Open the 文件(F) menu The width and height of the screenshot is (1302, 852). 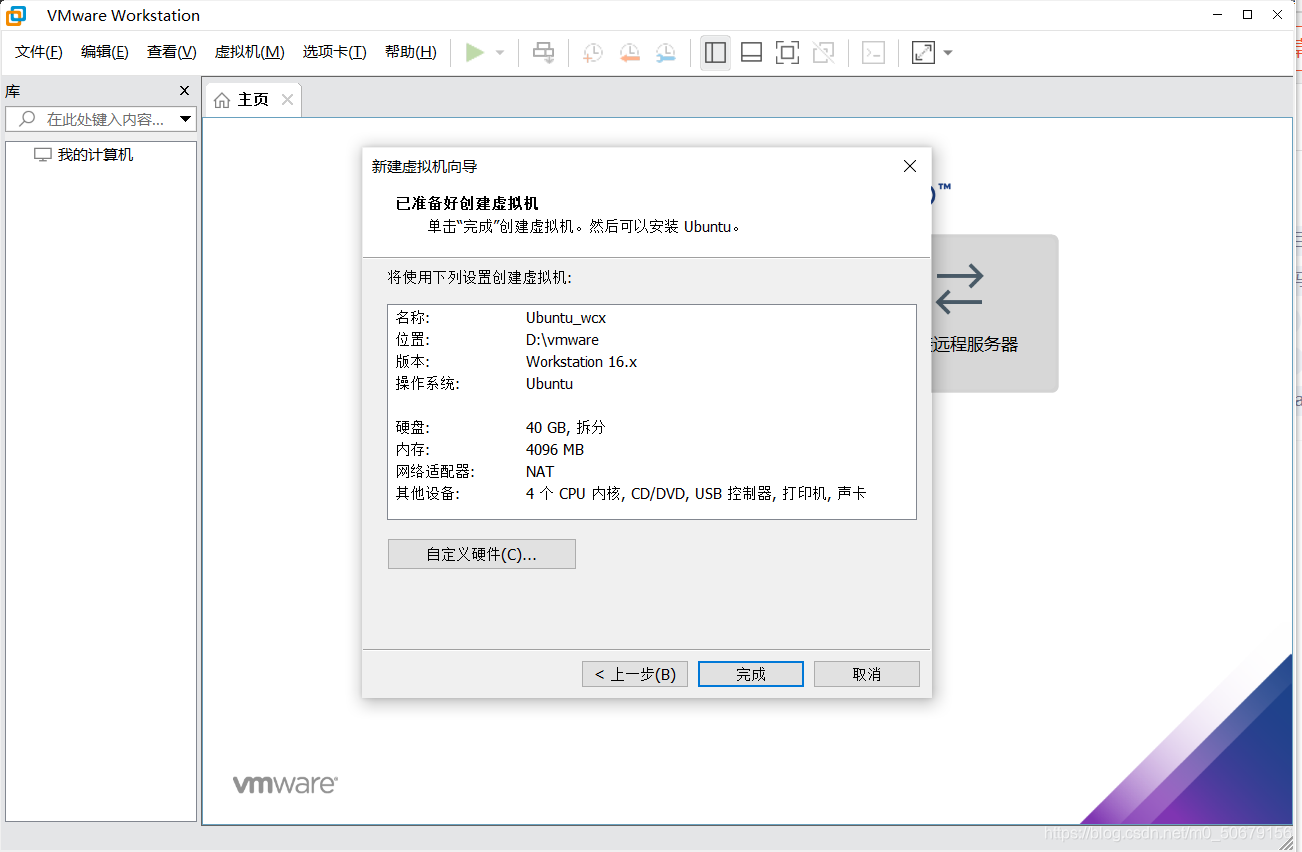click(x=39, y=52)
